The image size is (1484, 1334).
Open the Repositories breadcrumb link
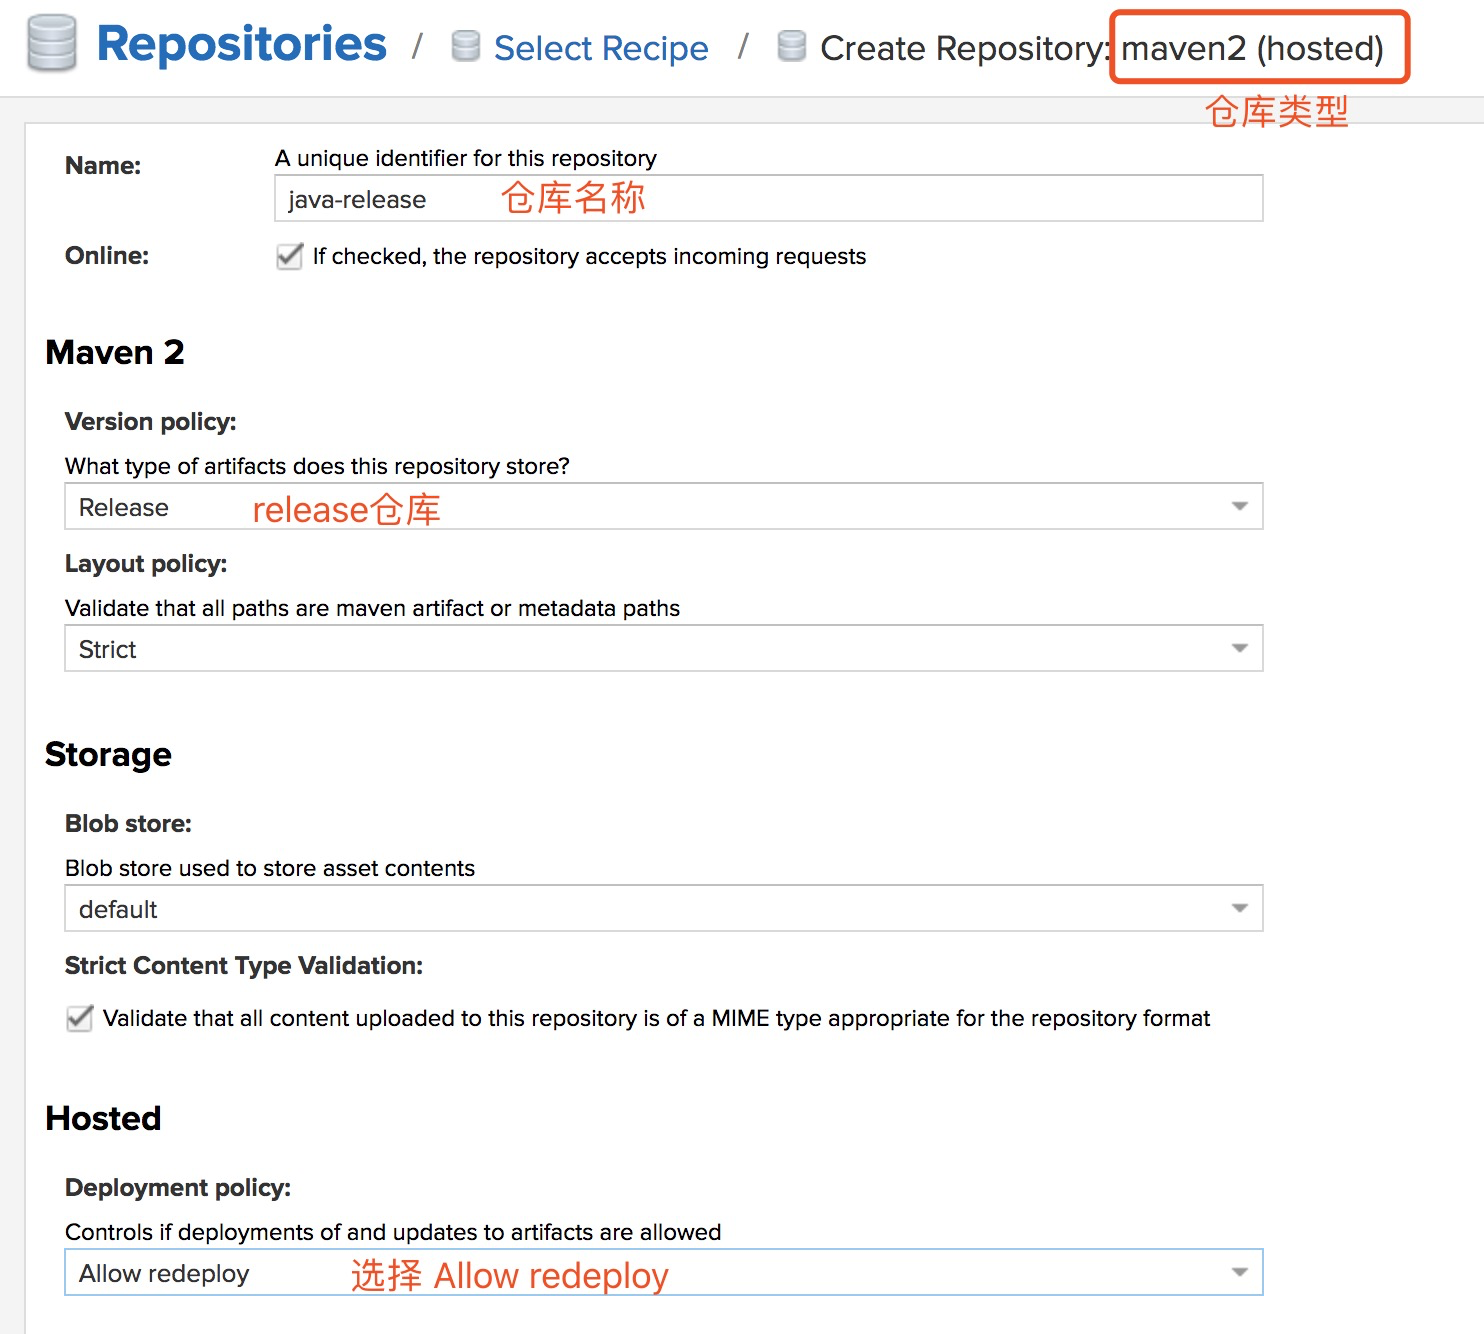(241, 44)
